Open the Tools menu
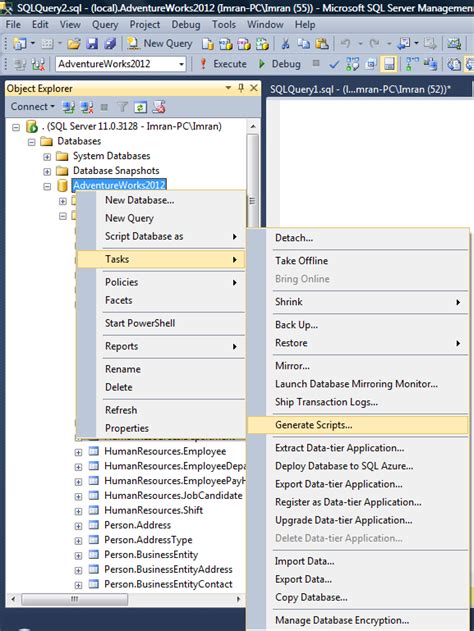Viewport: 474px width, 631px height. click(x=224, y=25)
